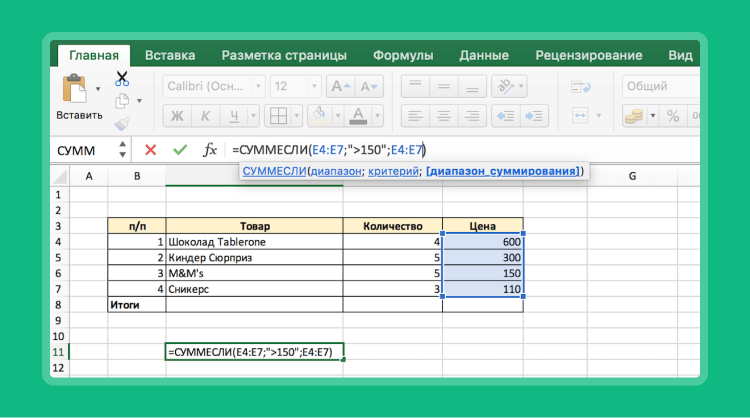Open the Общий number format box

tap(661, 87)
